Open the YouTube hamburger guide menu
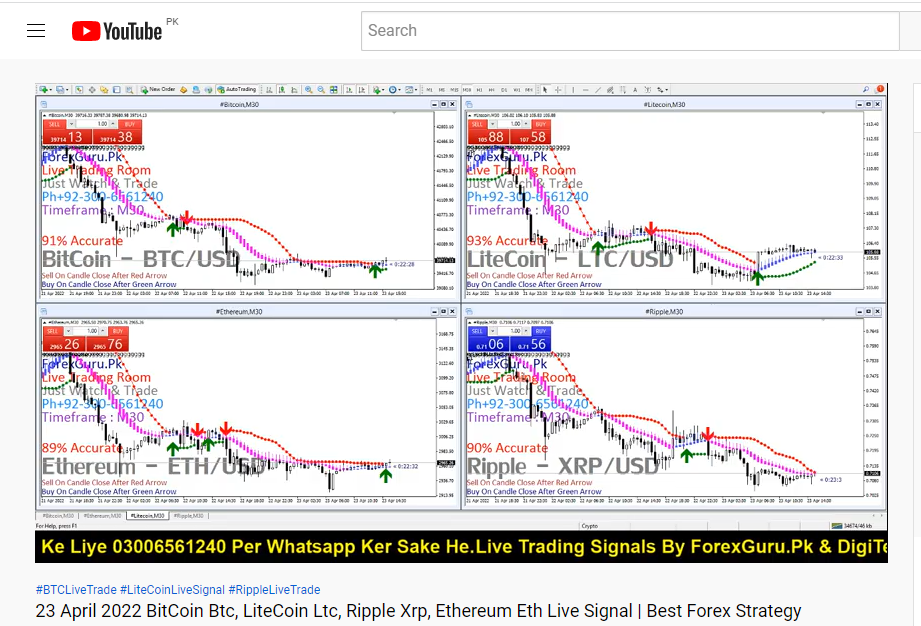The width and height of the screenshot is (921, 626). (36, 31)
